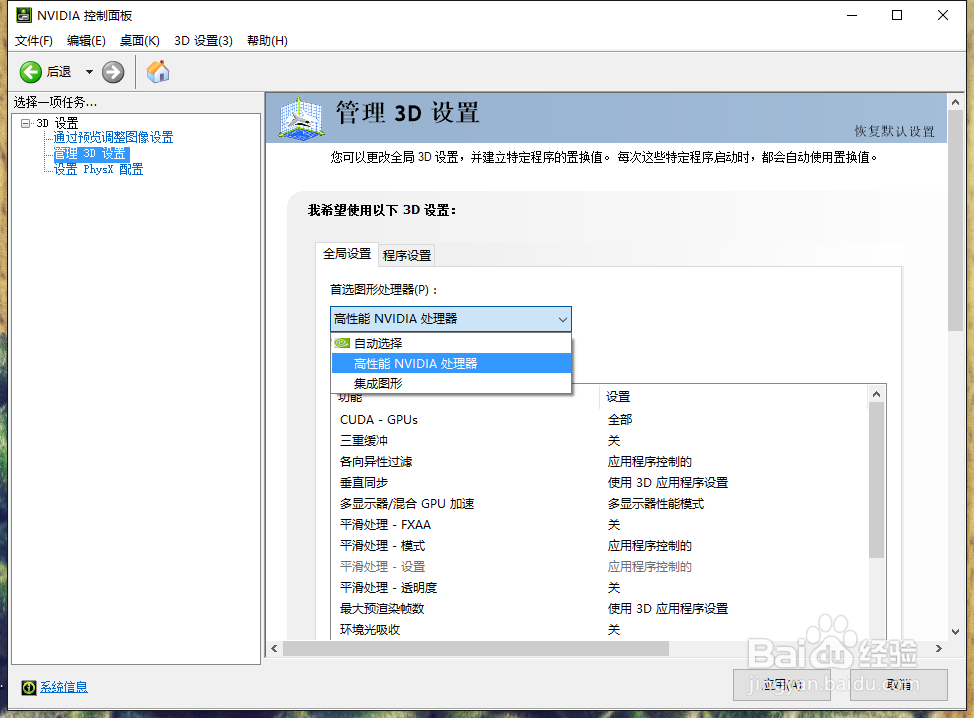Open the 帮助(H) menu
This screenshot has height=718, width=974.
(x=267, y=40)
